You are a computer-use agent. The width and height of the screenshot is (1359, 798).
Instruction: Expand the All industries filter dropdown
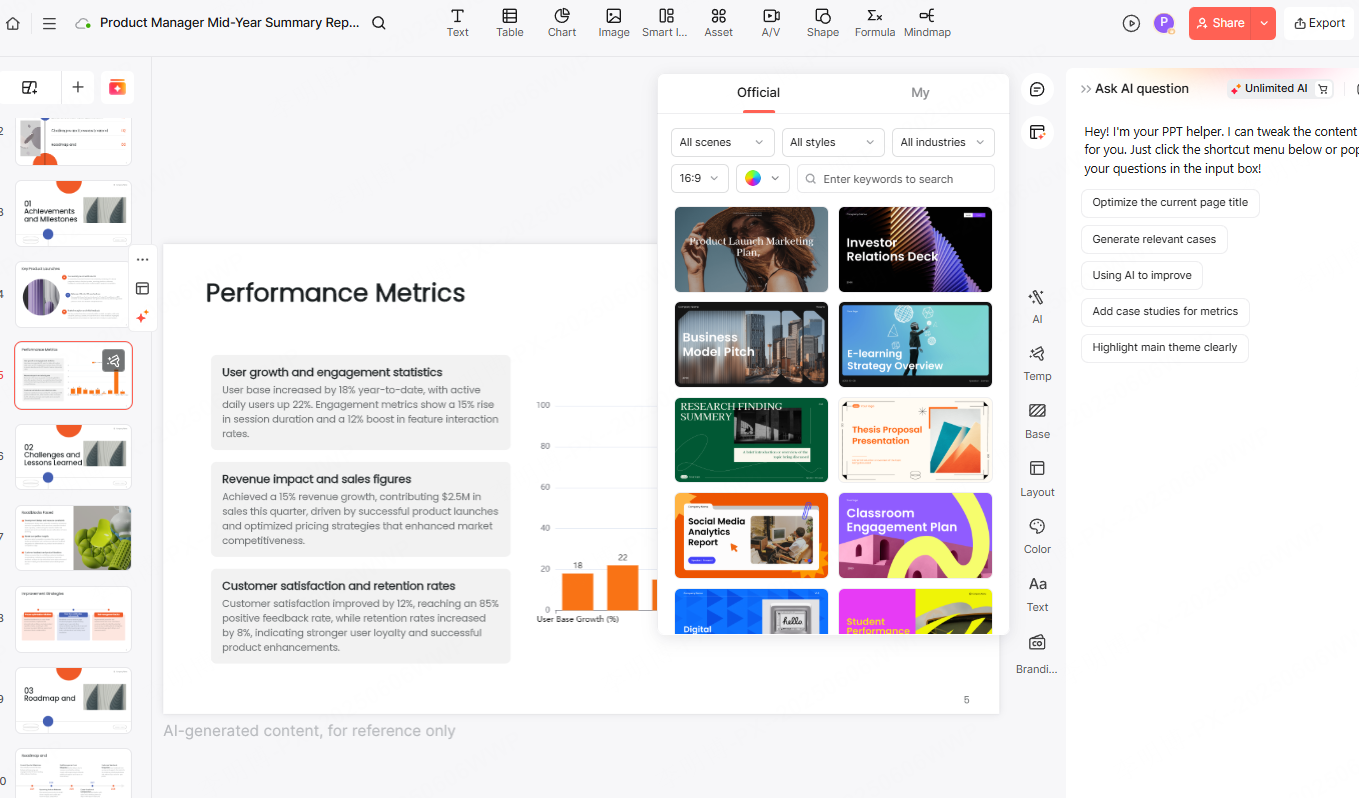[x=942, y=142]
